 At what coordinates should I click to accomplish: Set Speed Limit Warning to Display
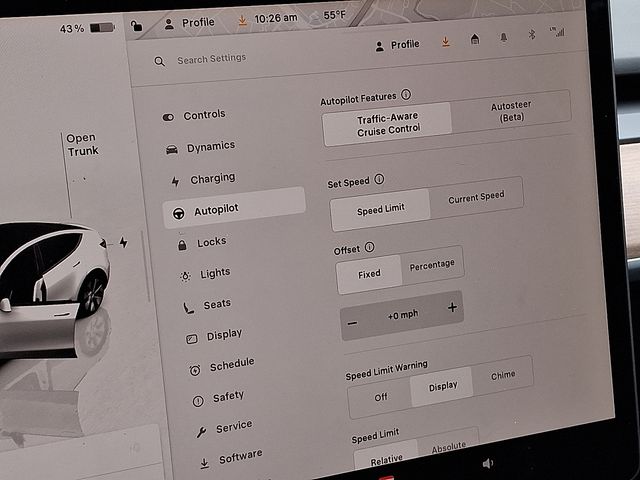pos(442,387)
